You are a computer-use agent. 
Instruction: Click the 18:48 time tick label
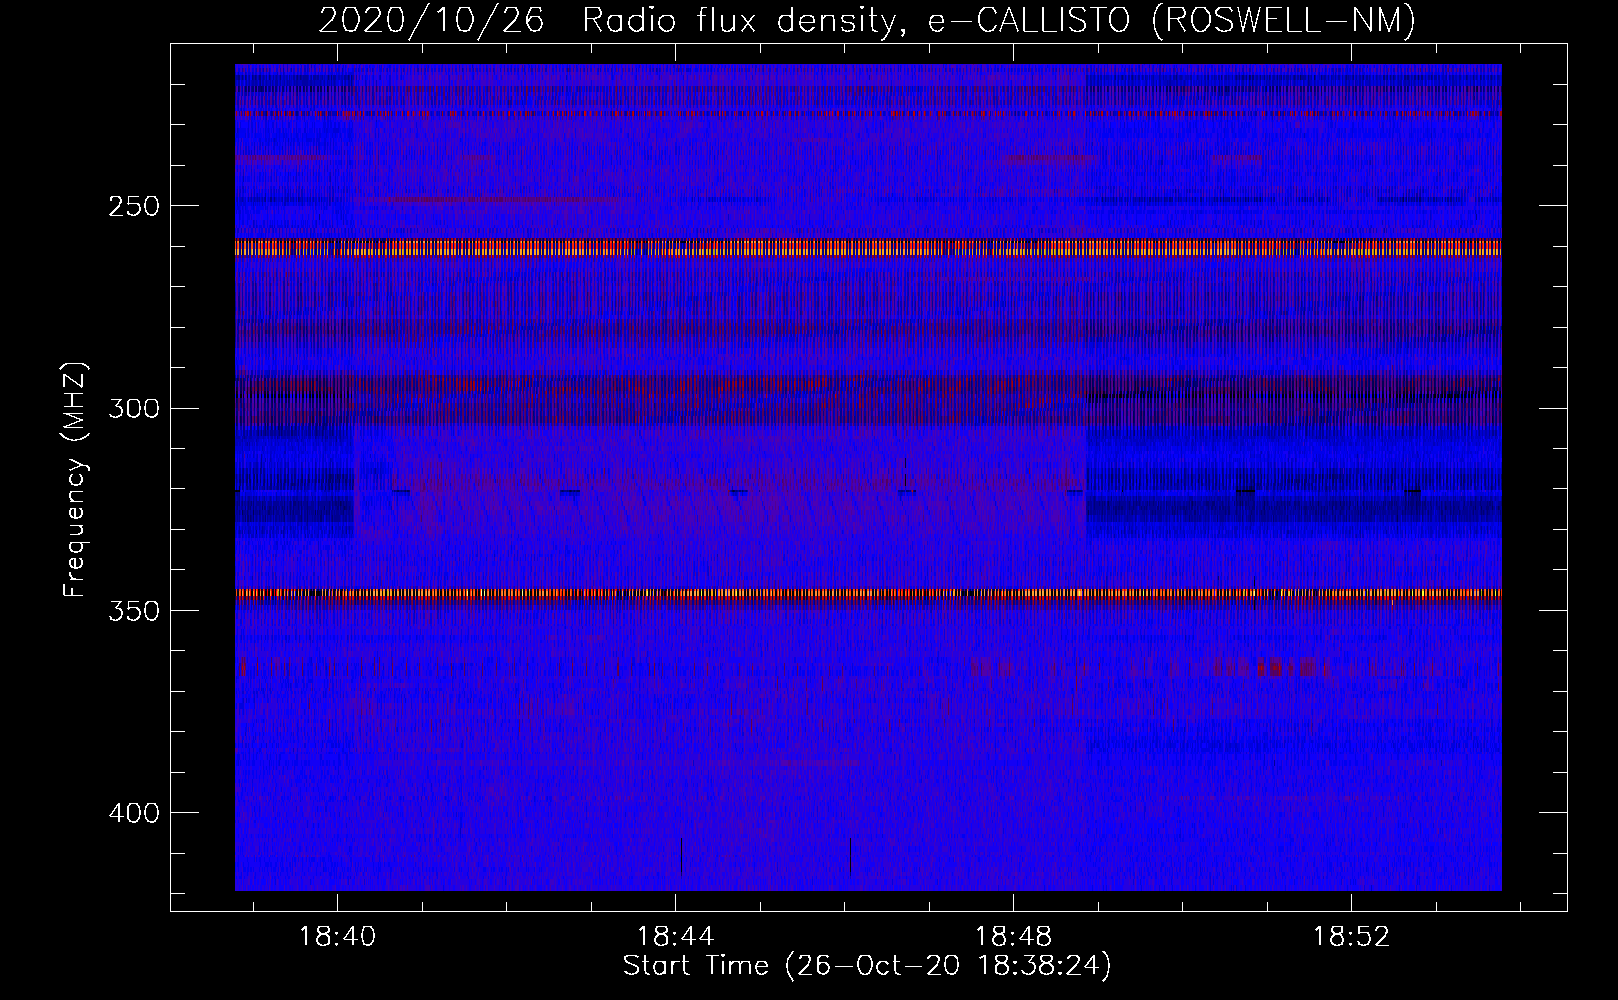pos(1014,936)
